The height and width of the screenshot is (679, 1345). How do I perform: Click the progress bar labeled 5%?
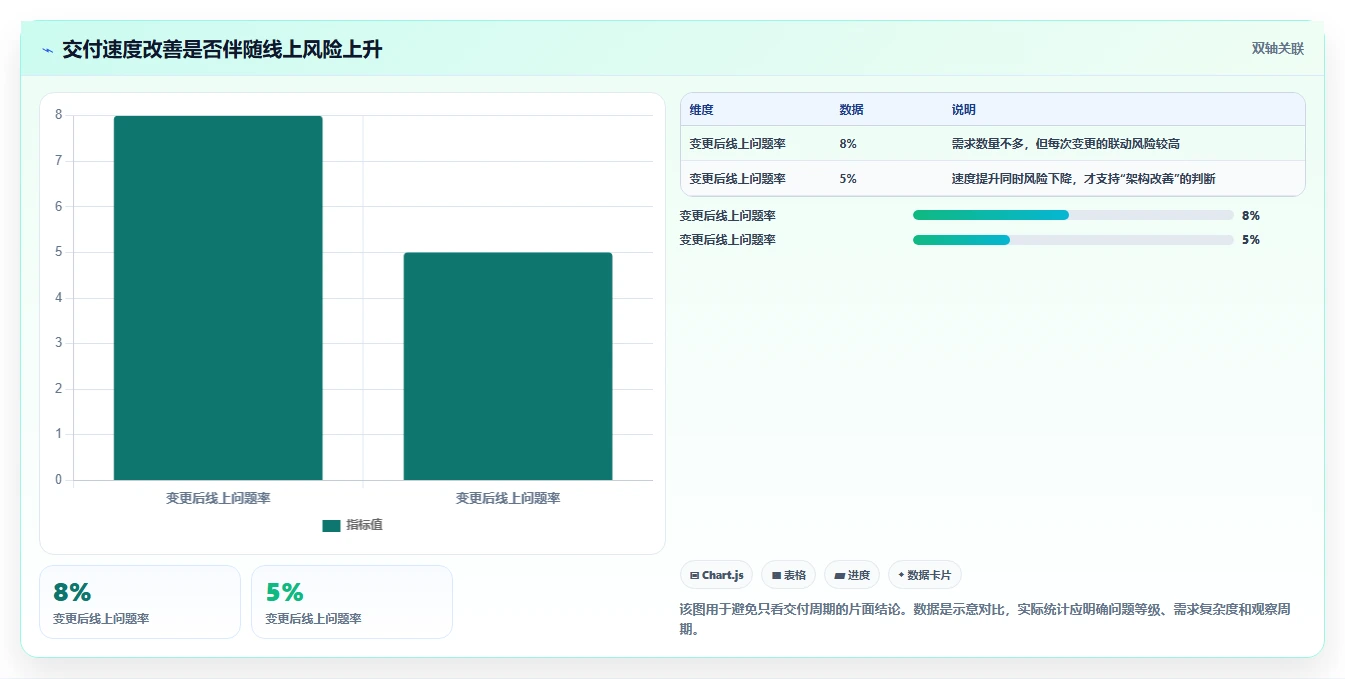point(1073,240)
